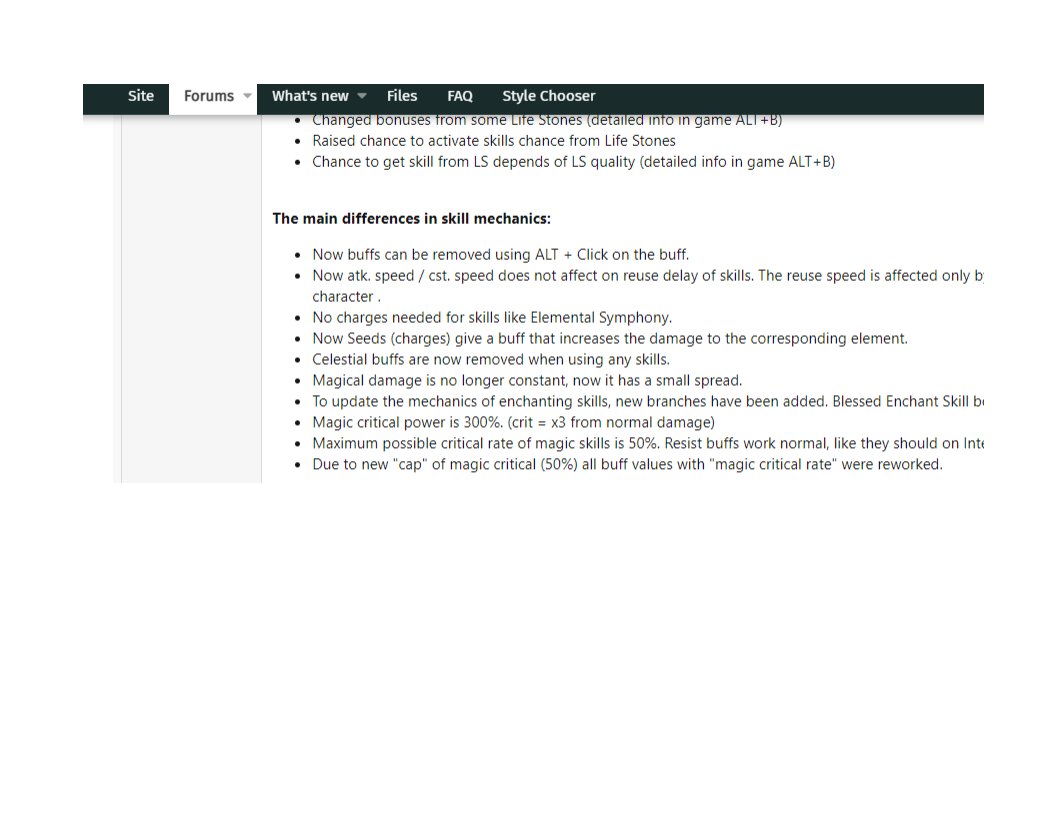Viewport: 1056px width, 816px height.
Task: Select the Forums tab
Action: point(208,97)
